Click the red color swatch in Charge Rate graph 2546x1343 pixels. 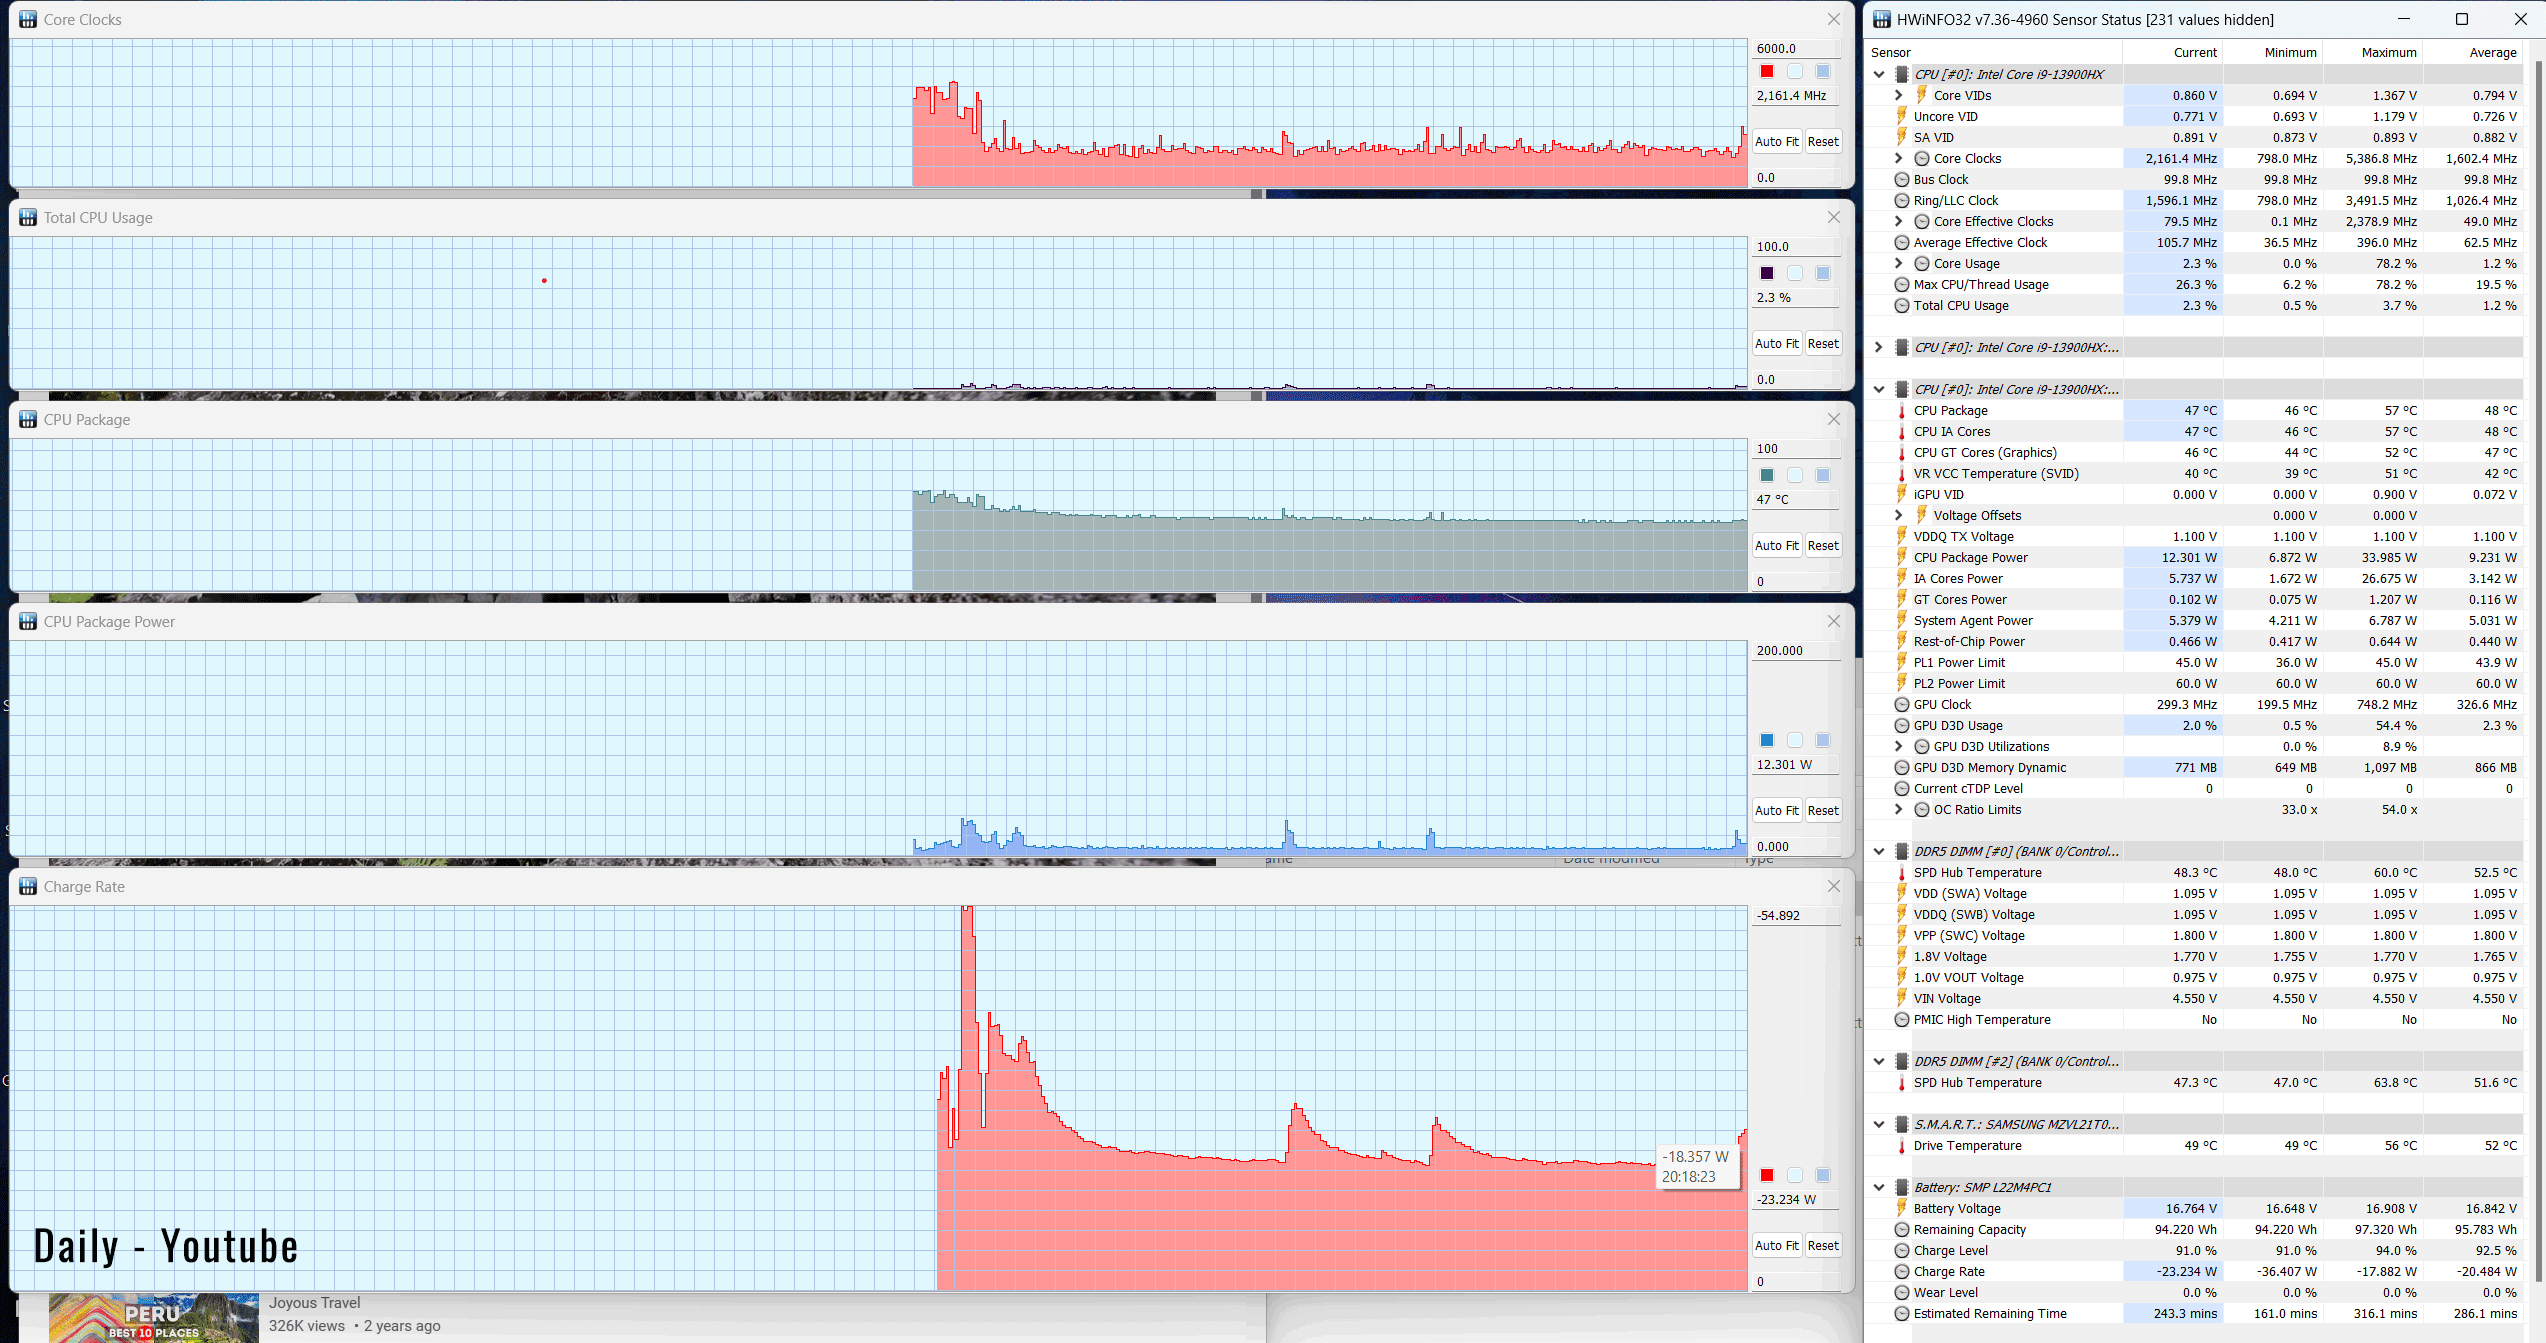point(1767,1175)
